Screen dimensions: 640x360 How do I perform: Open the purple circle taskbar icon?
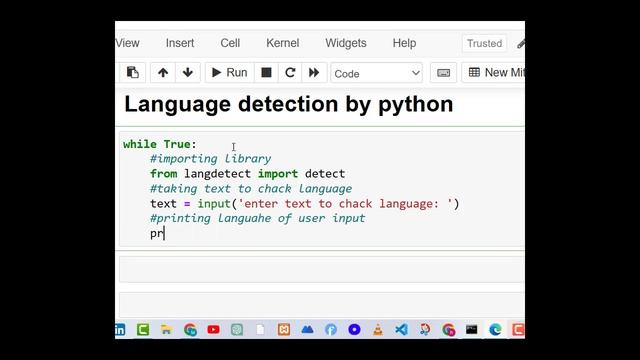[x=354, y=329]
